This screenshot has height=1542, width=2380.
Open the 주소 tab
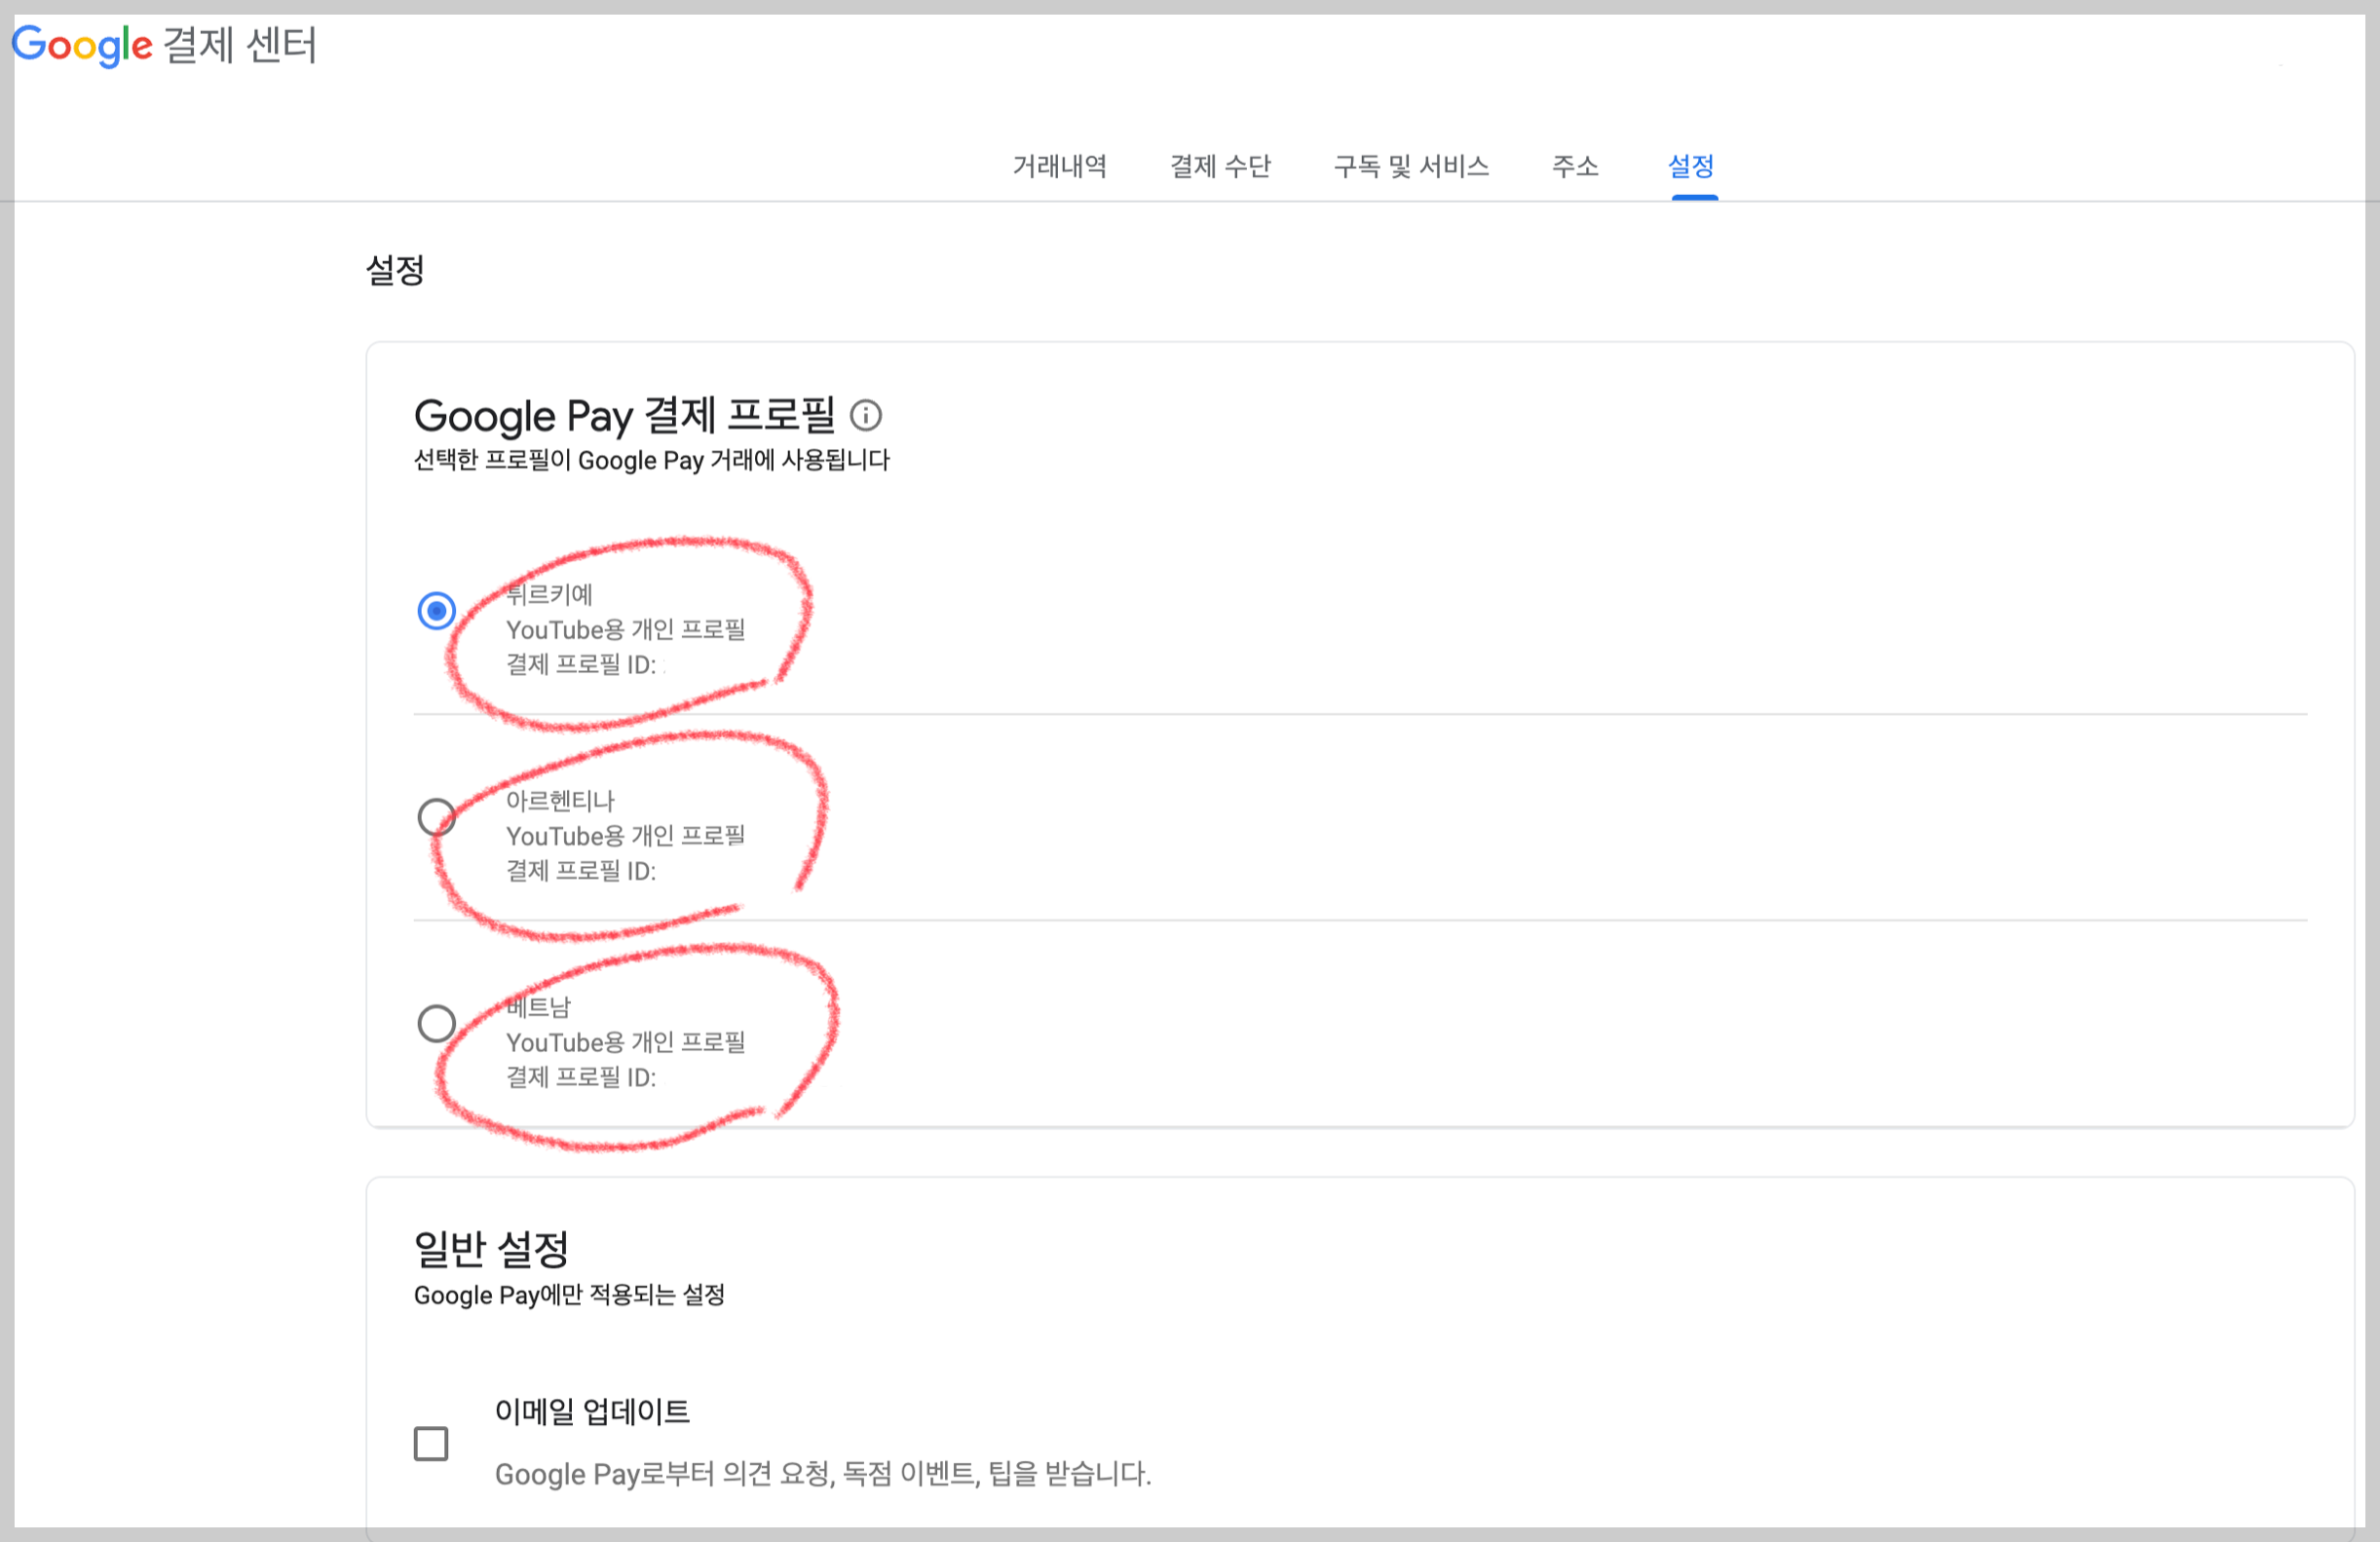coord(1575,166)
